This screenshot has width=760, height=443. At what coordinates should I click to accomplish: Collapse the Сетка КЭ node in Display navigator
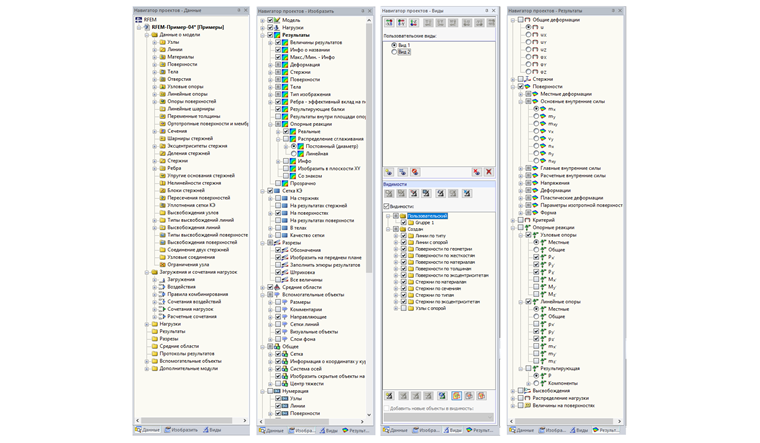(263, 191)
